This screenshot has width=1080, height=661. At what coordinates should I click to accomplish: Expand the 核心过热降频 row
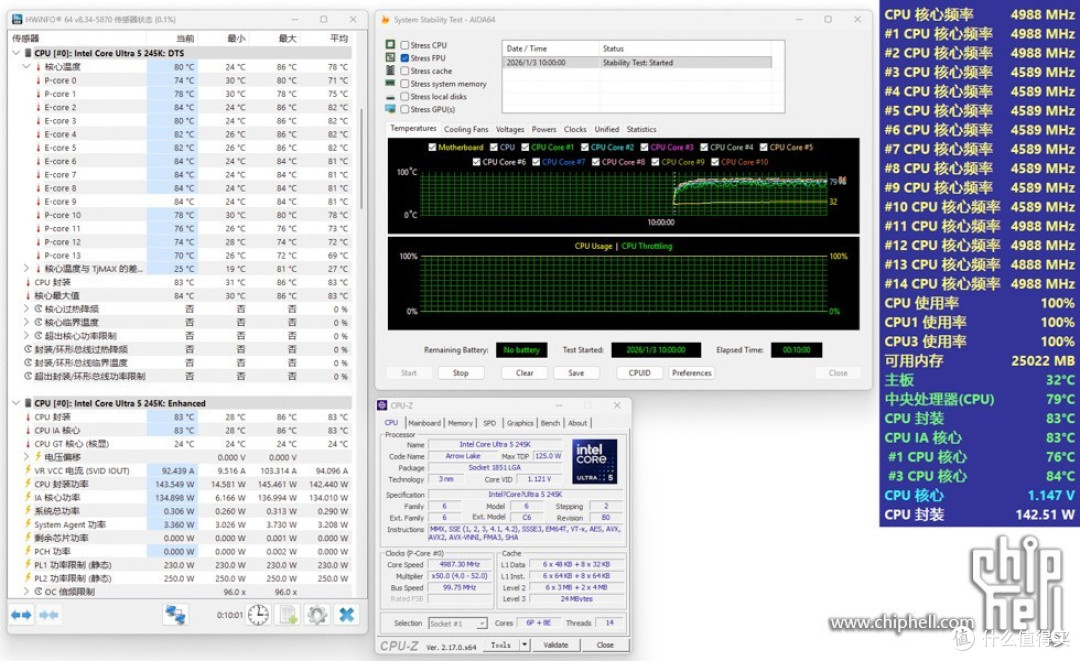(26, 309)
